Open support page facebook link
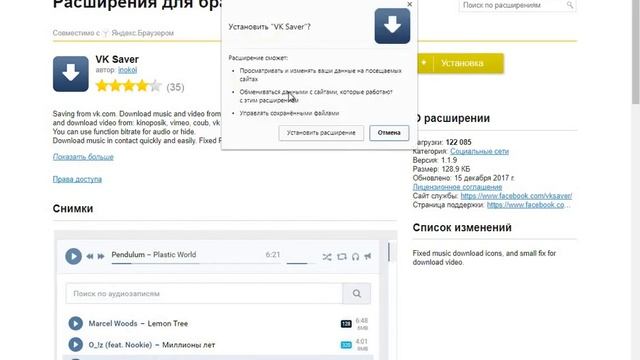This screenshot has width=640, height=360. (x=529, y=205)
